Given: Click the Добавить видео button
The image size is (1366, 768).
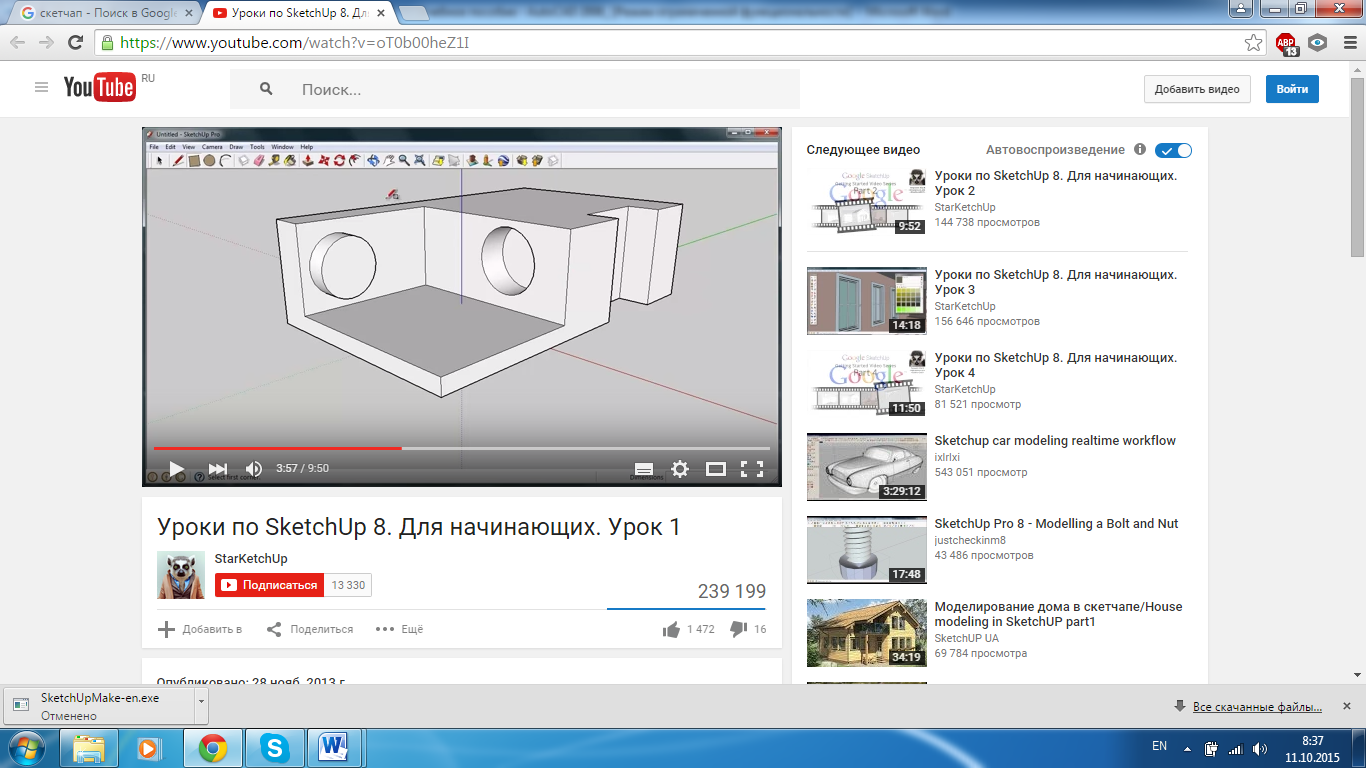Looking at the screenshot, I should [1197, 89].
